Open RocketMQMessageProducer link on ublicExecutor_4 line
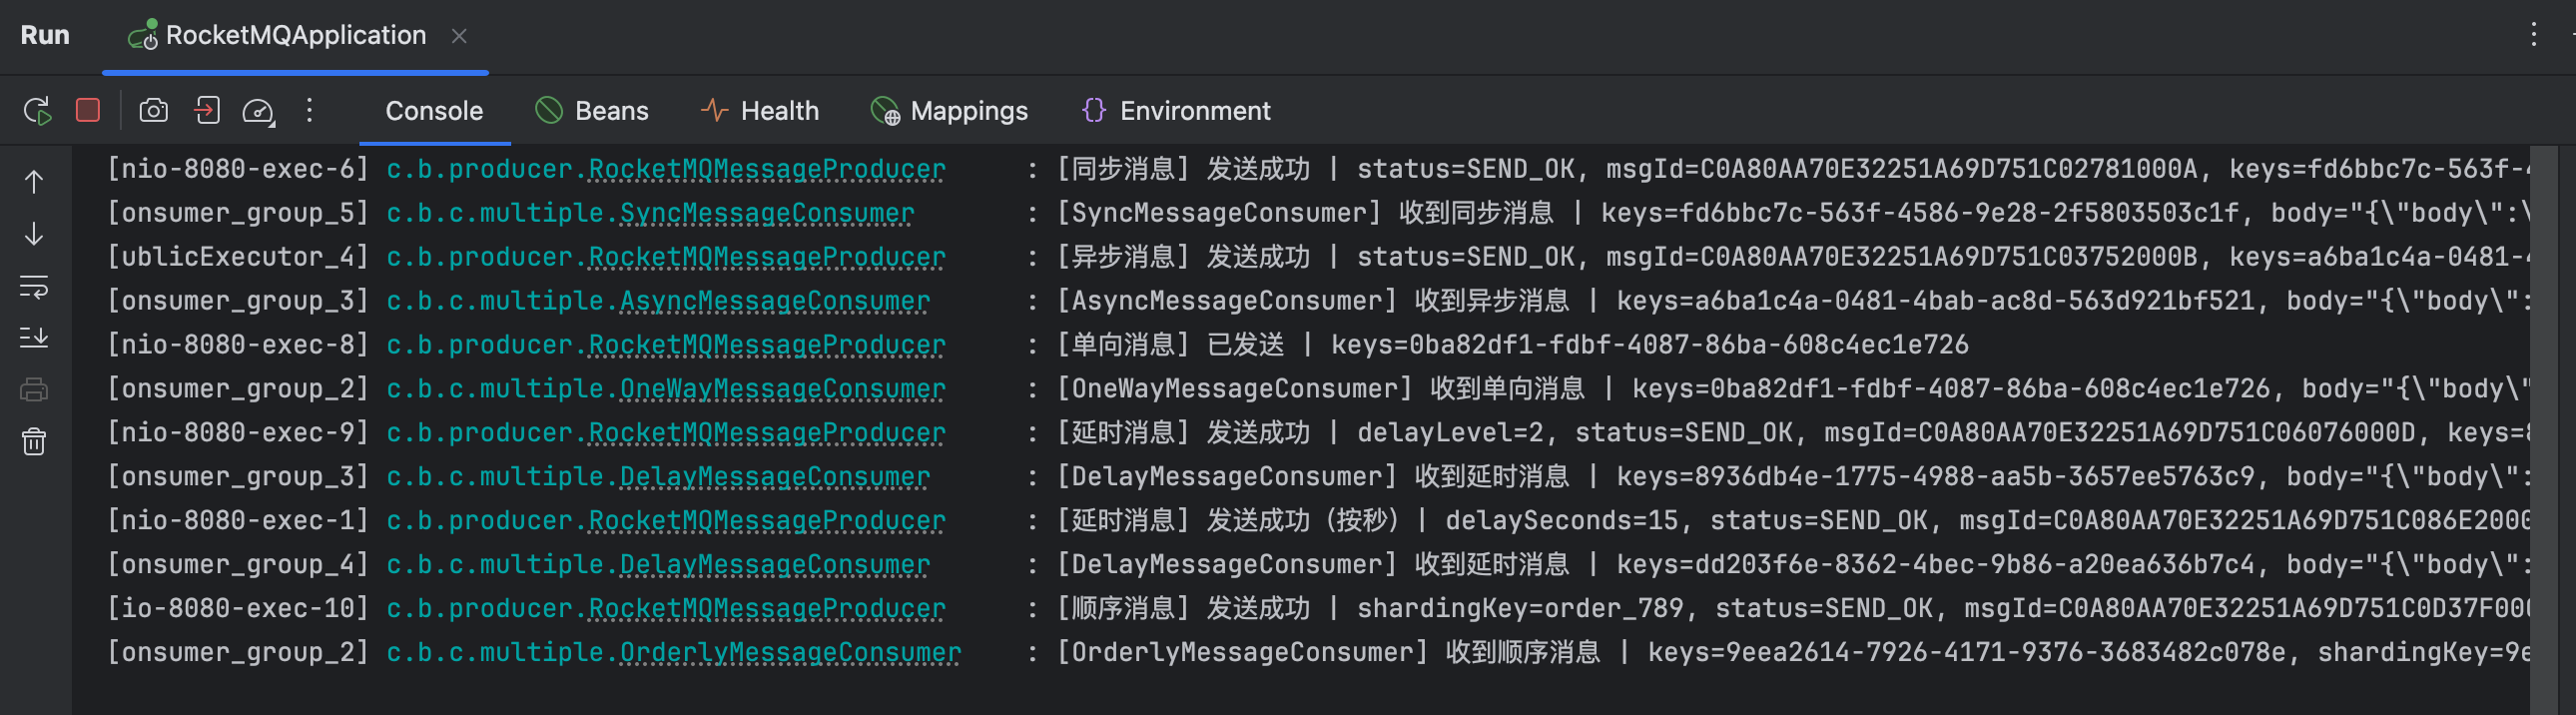Viewport: 2576px width, 715px height. click(766, 257)
